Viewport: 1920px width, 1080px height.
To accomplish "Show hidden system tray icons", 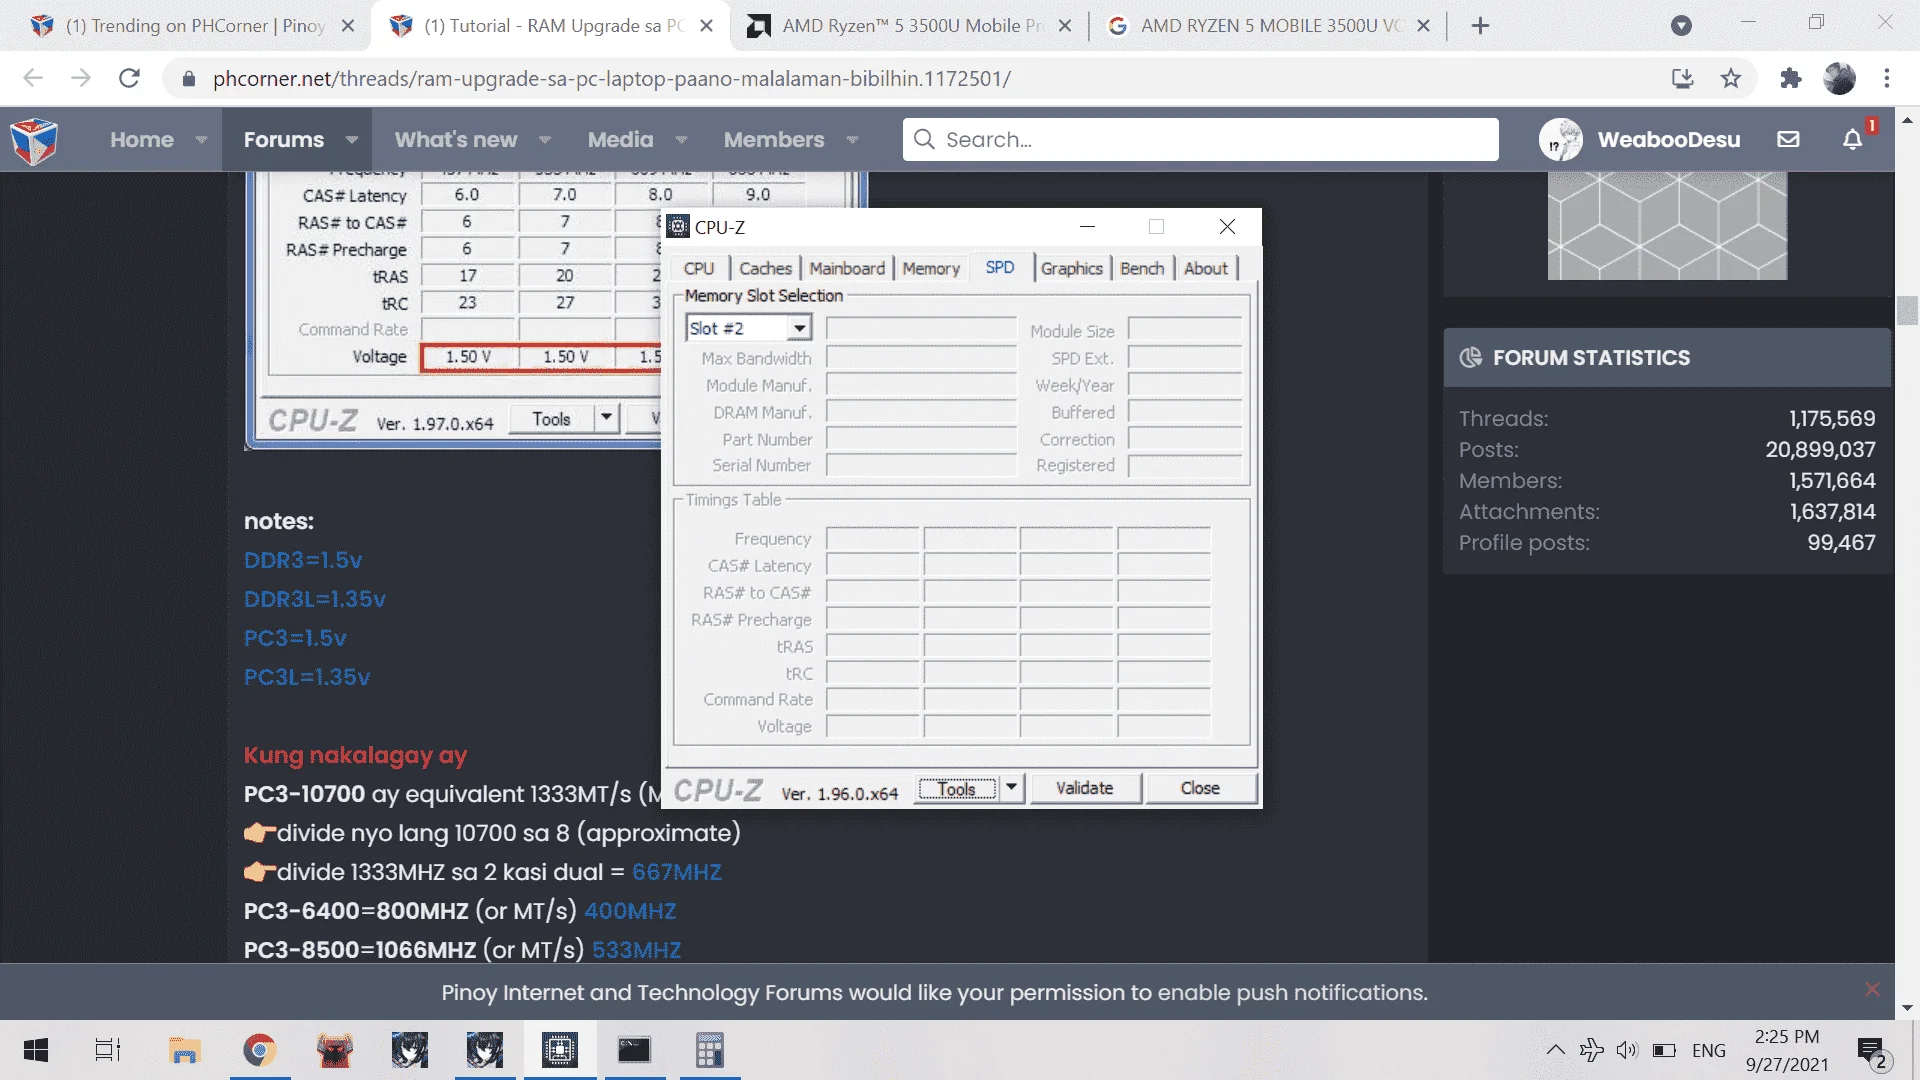I will pyautogui.click(x=1555, y=1050).
